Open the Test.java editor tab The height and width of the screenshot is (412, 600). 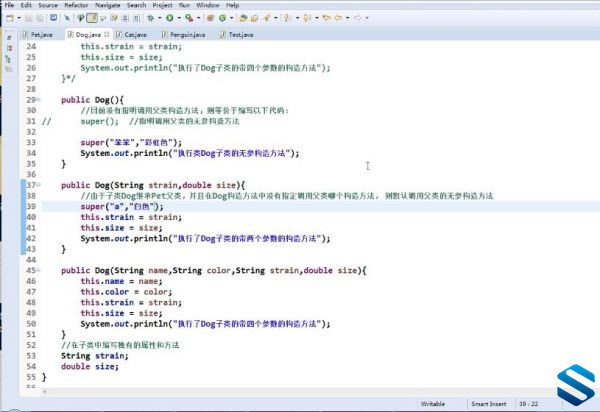click(x=236, y=34)
